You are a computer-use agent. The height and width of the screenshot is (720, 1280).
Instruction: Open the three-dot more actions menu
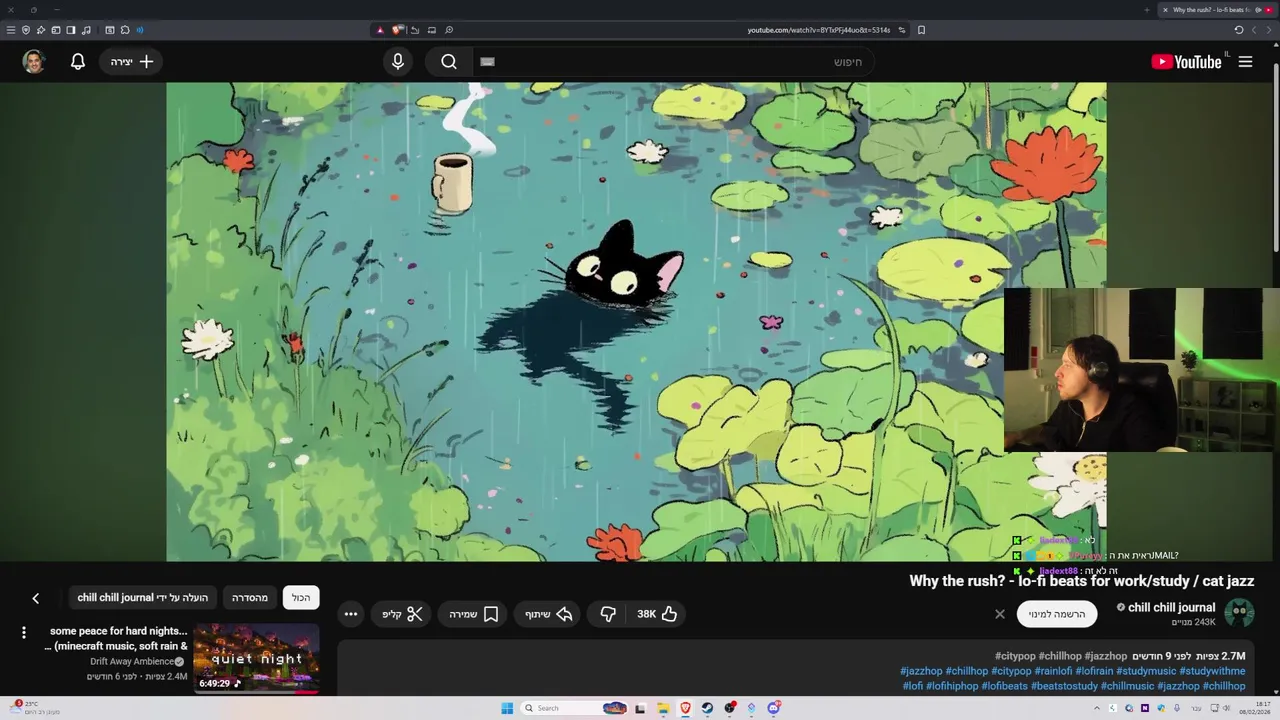pos(351,614)
